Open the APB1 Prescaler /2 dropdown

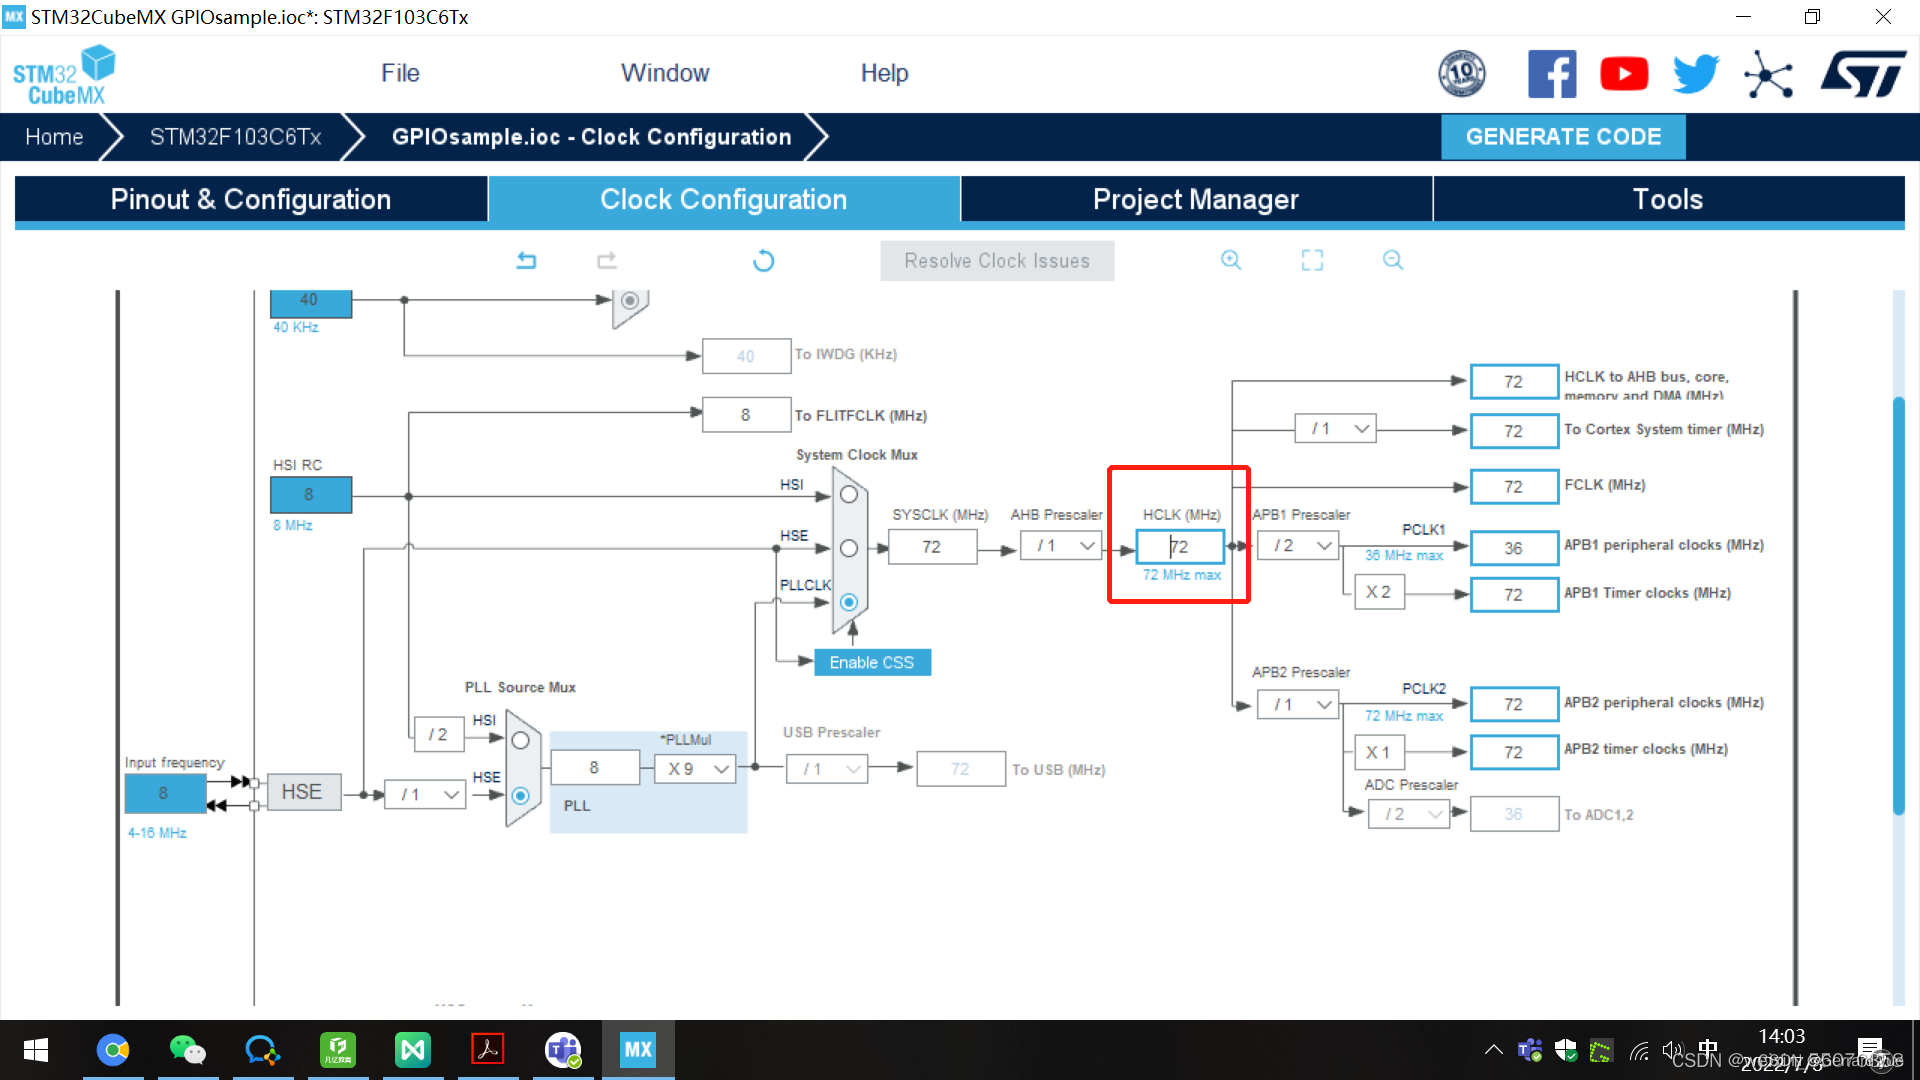(x=1300, y=546)
